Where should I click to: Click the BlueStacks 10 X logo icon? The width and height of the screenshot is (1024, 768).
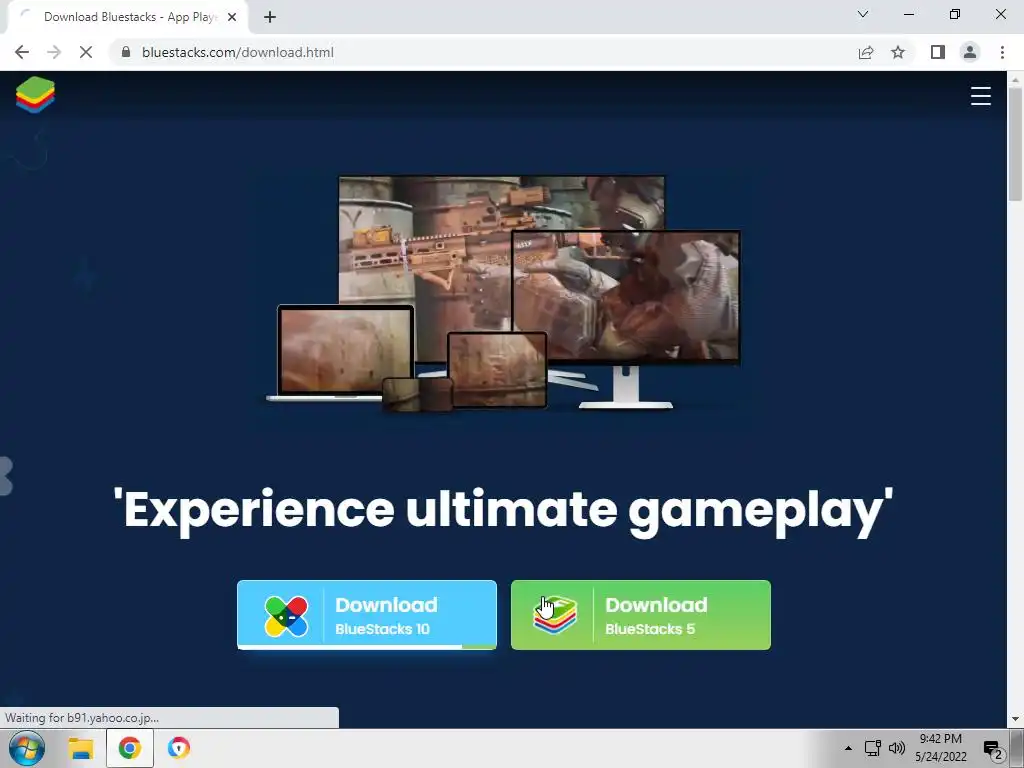point(286,615)
